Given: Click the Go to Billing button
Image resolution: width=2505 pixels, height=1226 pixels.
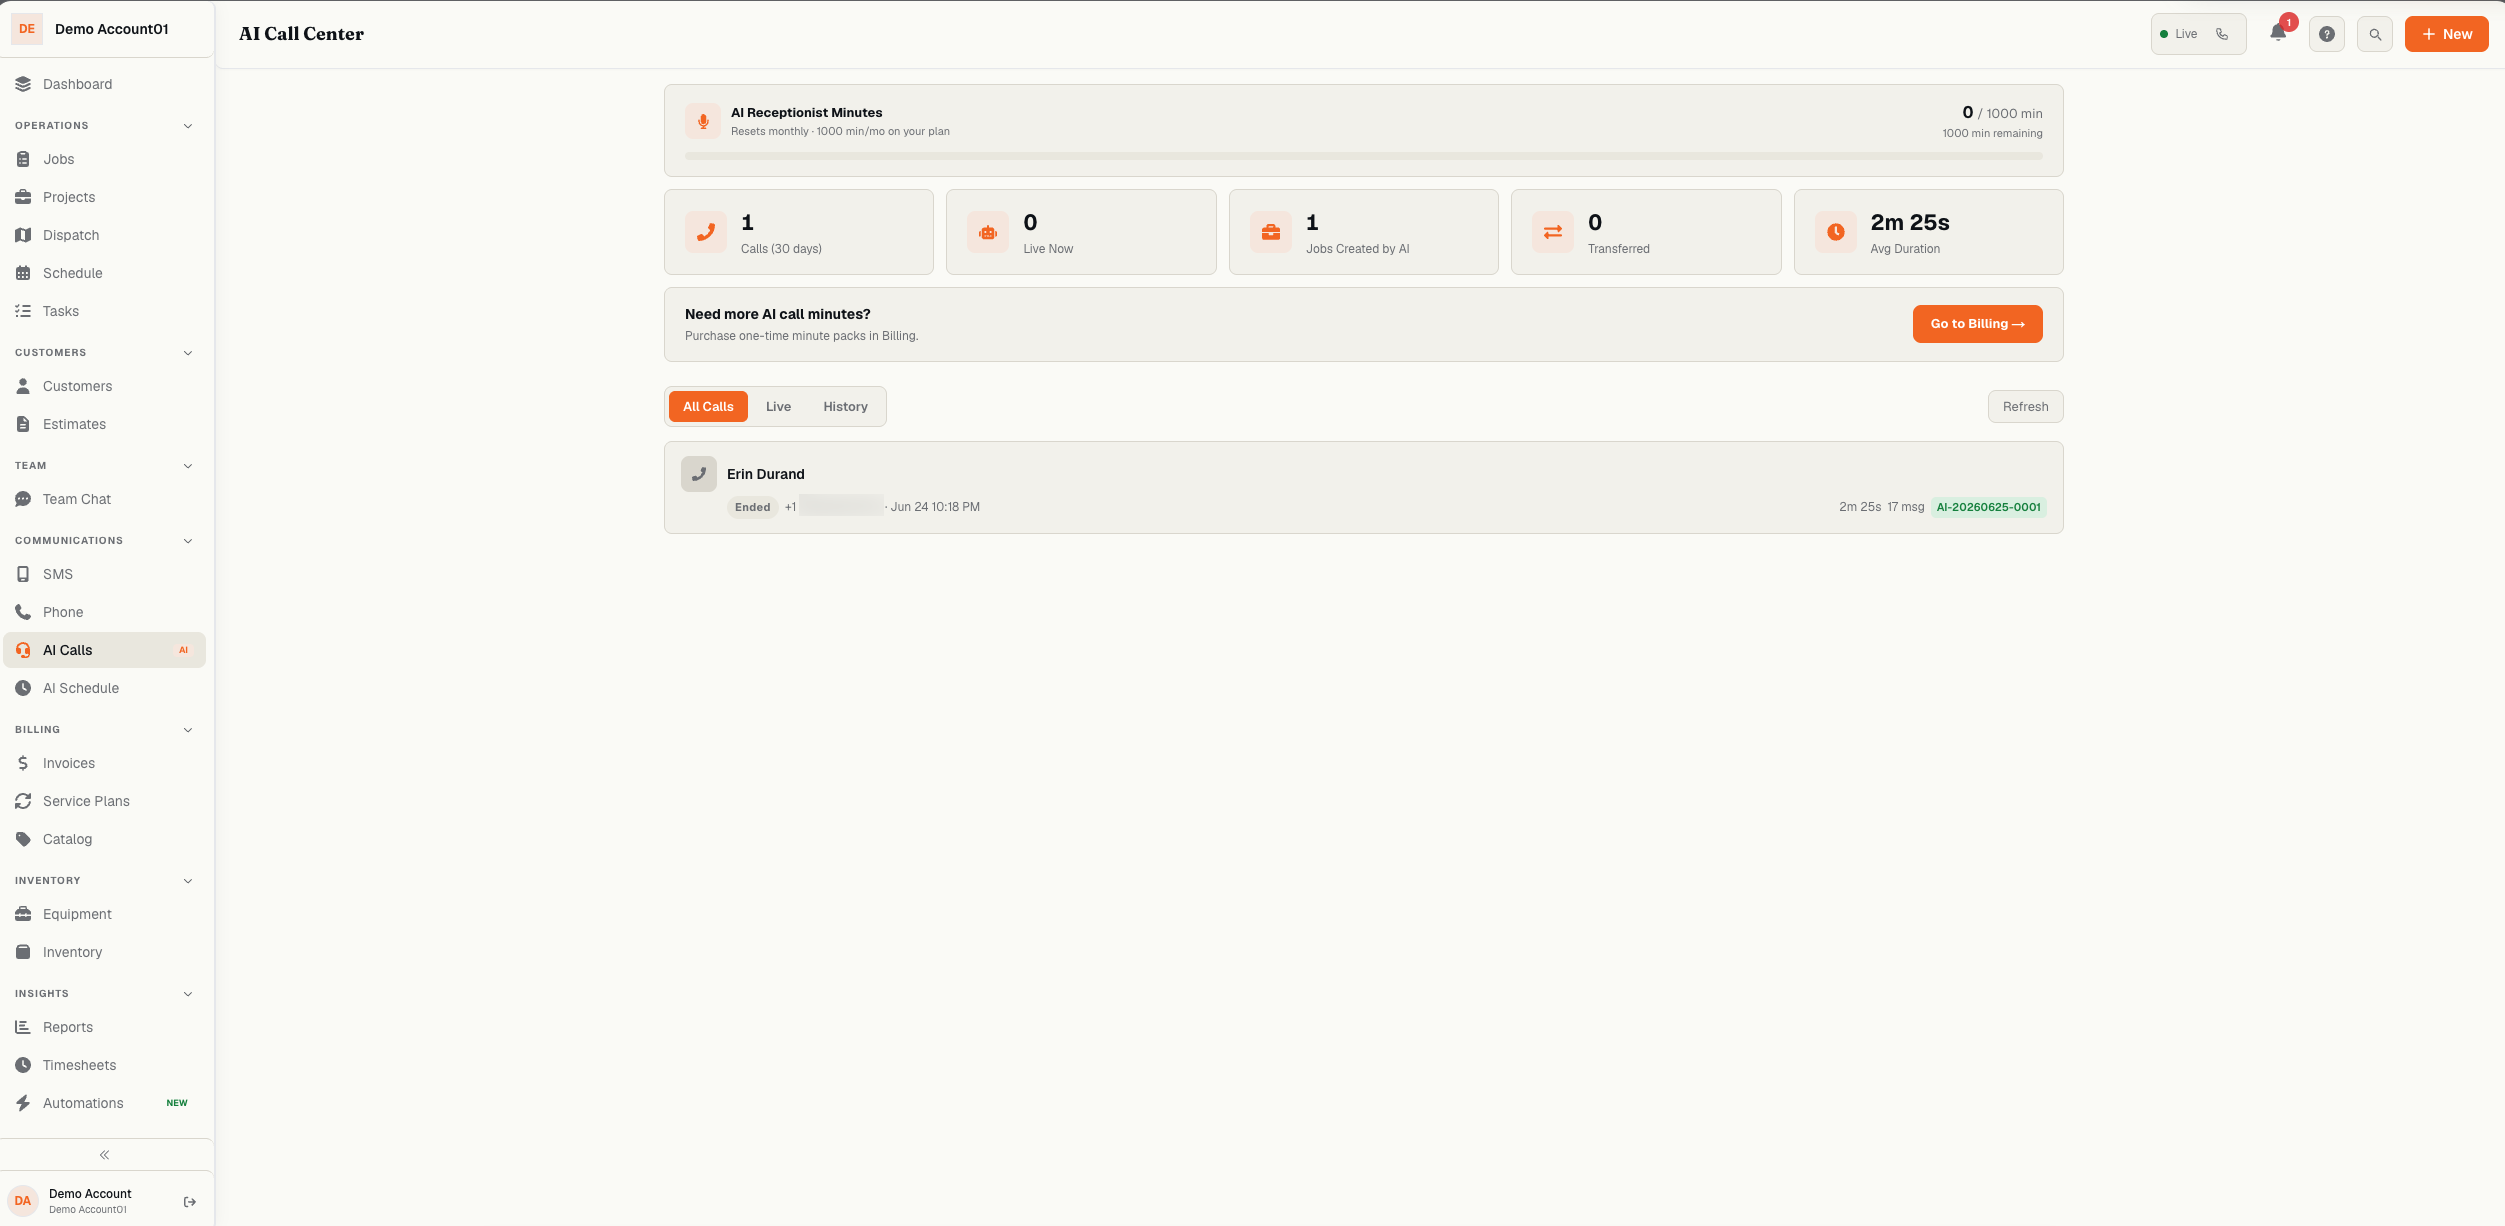Looking at the screenshot, I should point(1977,324).
